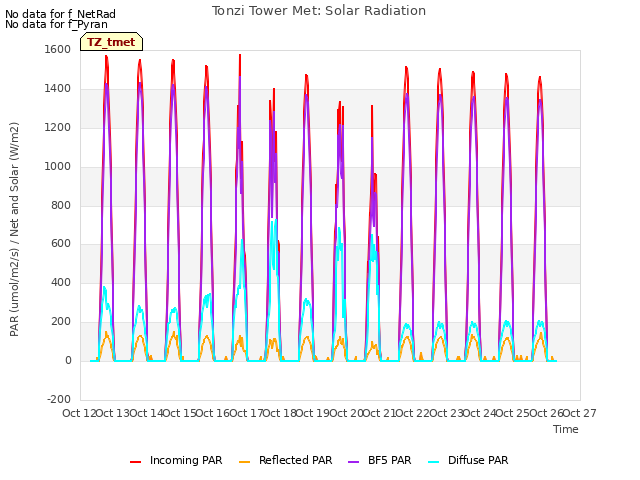Viewport: 640px width, 480px height.
Task: Click the red Incoming PAR legend swatch
Action: coord(136,462)
